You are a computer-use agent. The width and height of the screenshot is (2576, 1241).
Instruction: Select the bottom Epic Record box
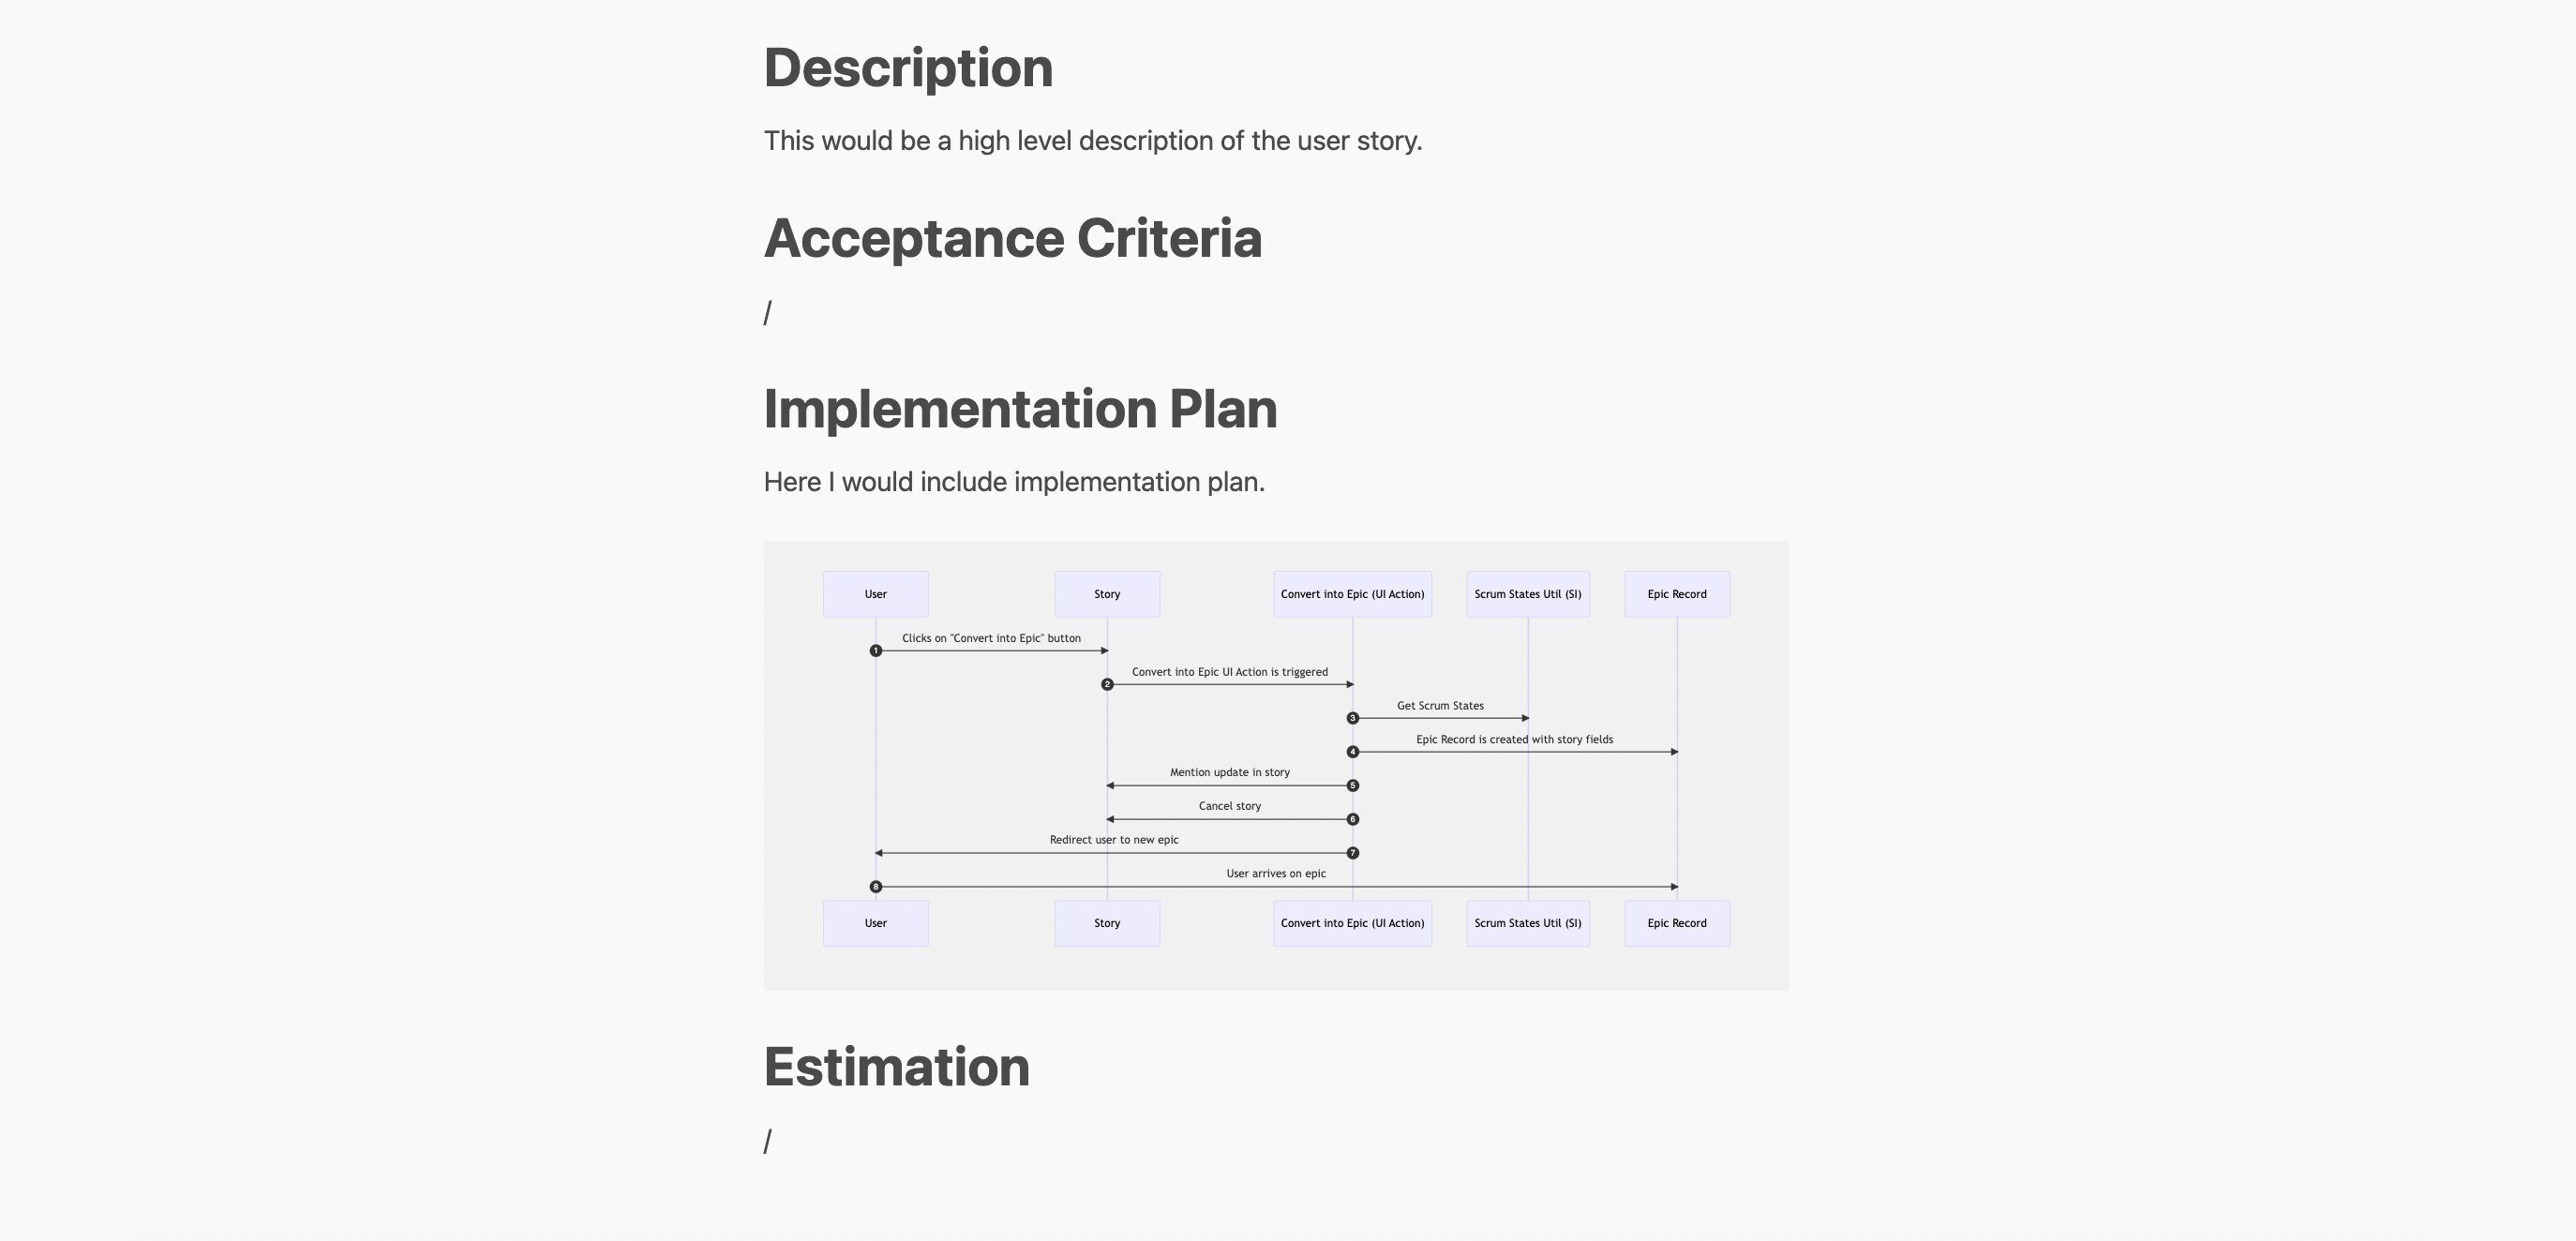tap(1677, 923)
